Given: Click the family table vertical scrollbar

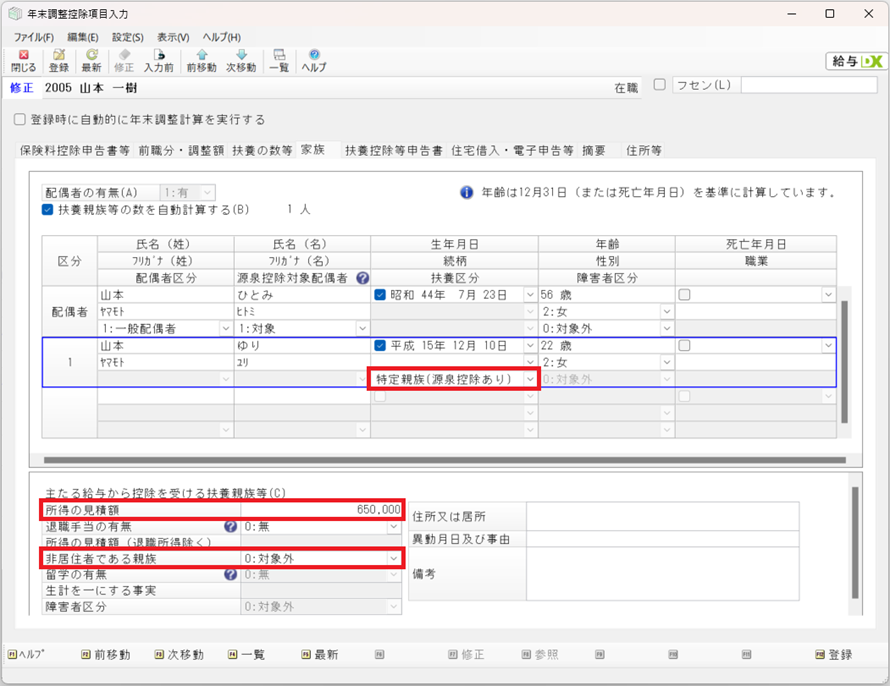Looking at the screenshot, I should pyautogui.click(x=843, y=360).
